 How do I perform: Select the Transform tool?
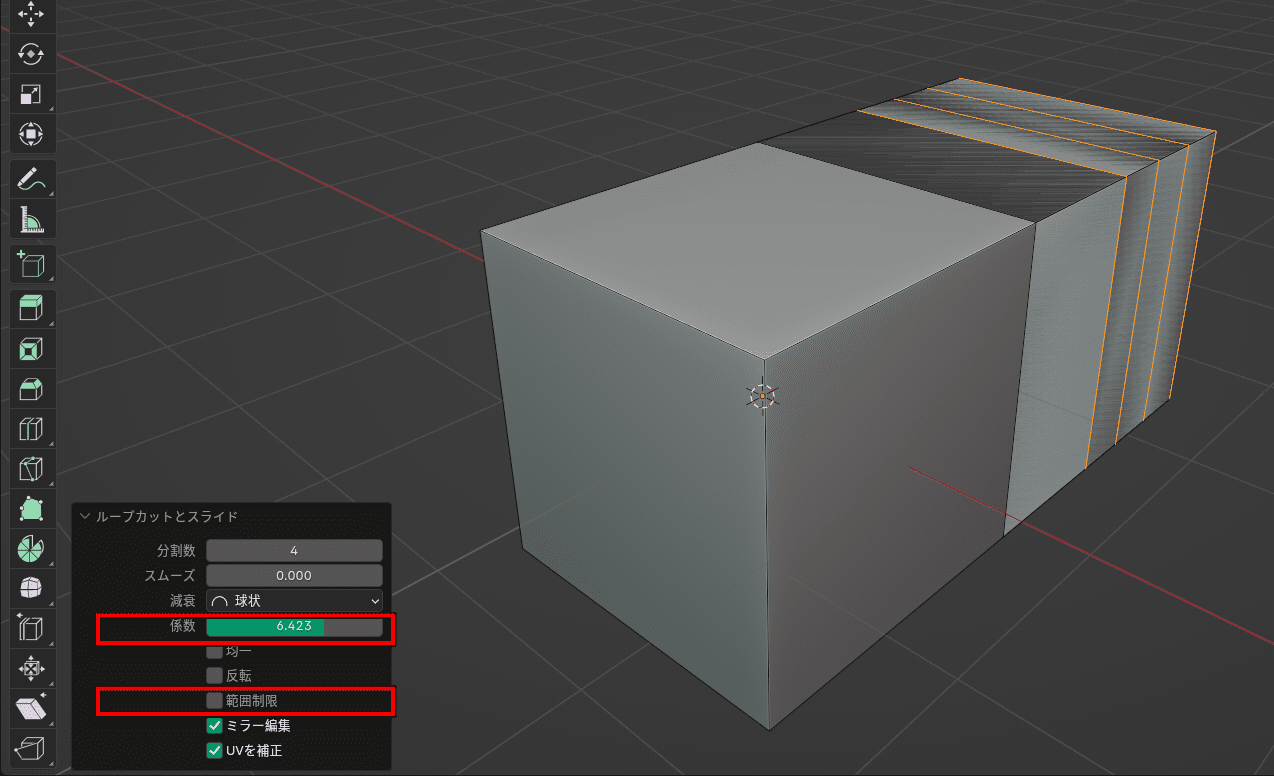tap(31, 134)
